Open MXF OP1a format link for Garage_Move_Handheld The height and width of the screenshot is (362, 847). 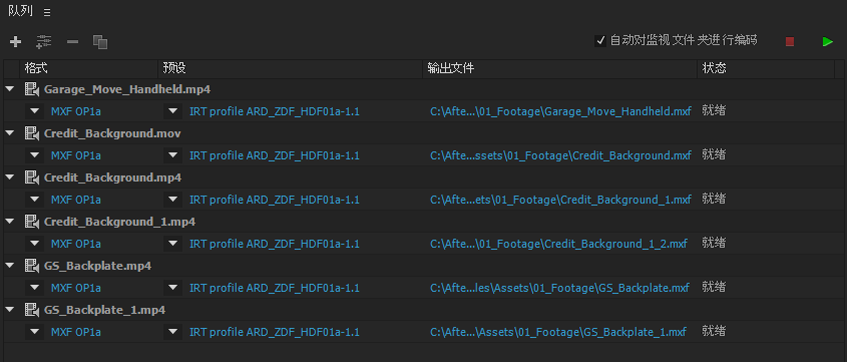[x=76, y=111]
